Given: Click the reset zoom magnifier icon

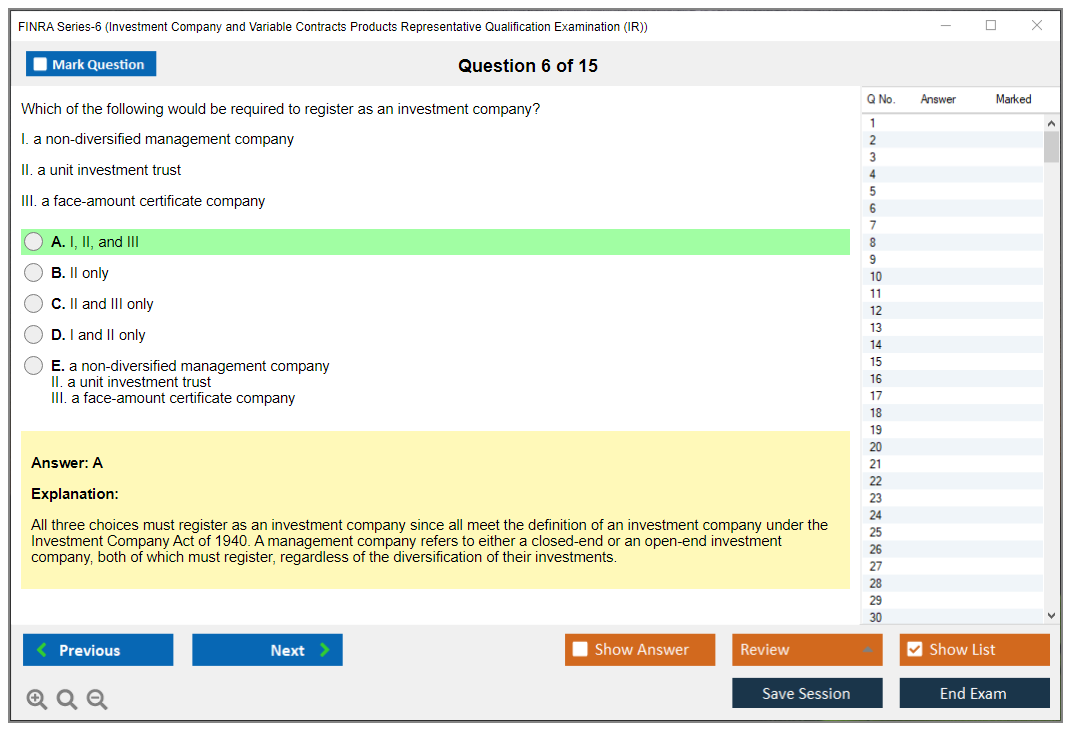Looking at the screenshot, I should coord(67,700).
